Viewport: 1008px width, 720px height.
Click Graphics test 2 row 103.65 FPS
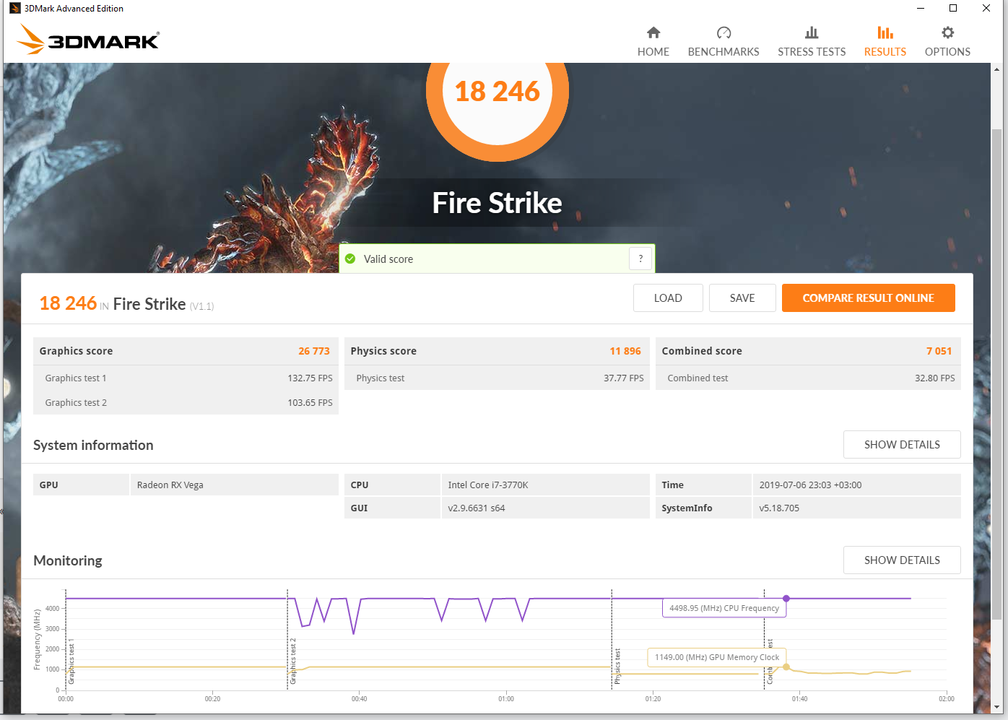(x=186, y=402)
